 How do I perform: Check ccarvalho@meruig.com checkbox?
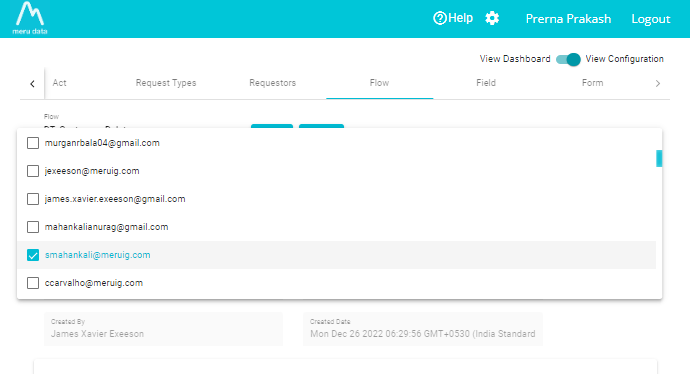pyautogui.click(x=33, y=283)
